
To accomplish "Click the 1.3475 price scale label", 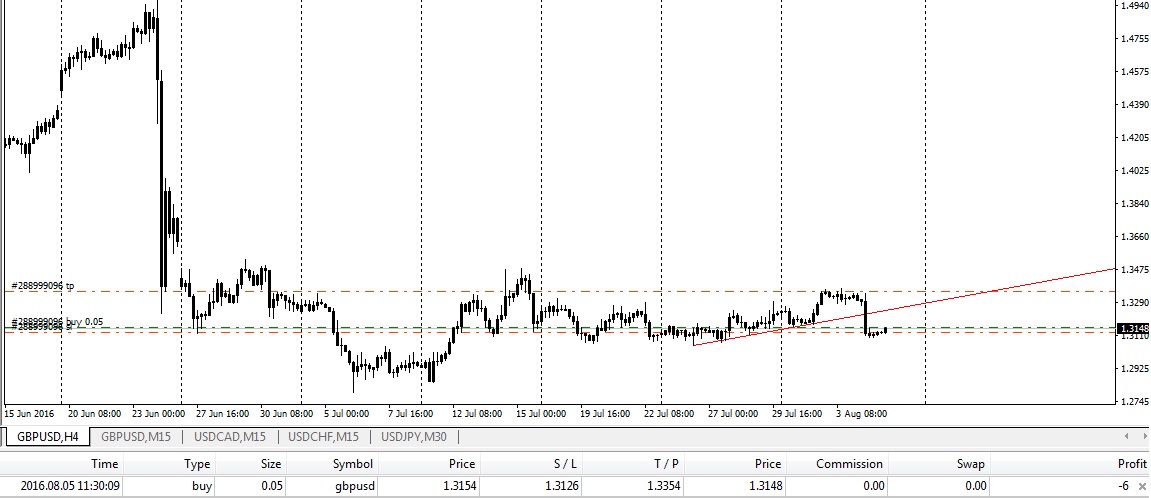I will (x=1135, y=269).
